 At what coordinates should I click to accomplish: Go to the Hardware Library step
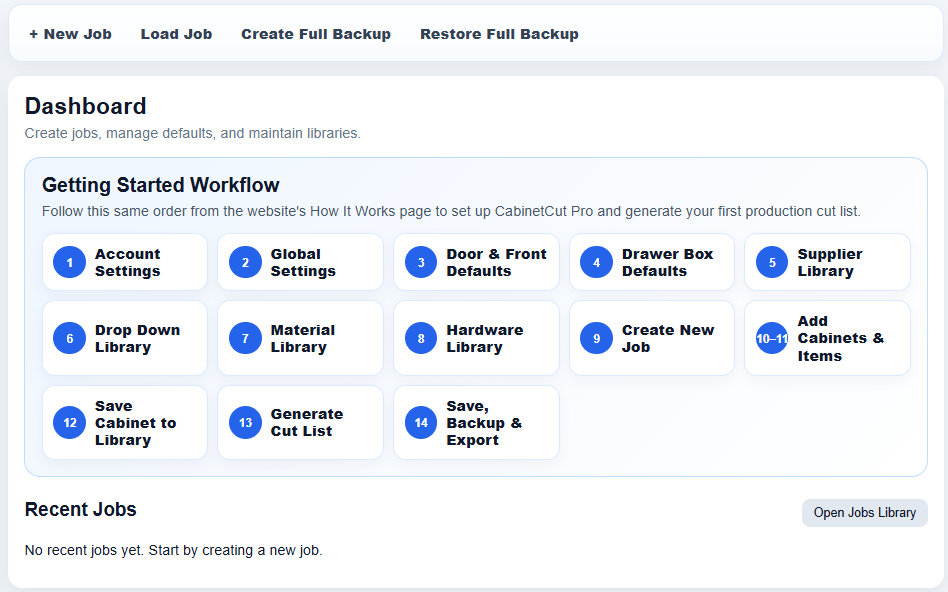pyautogui.click(x=476, y=339)
